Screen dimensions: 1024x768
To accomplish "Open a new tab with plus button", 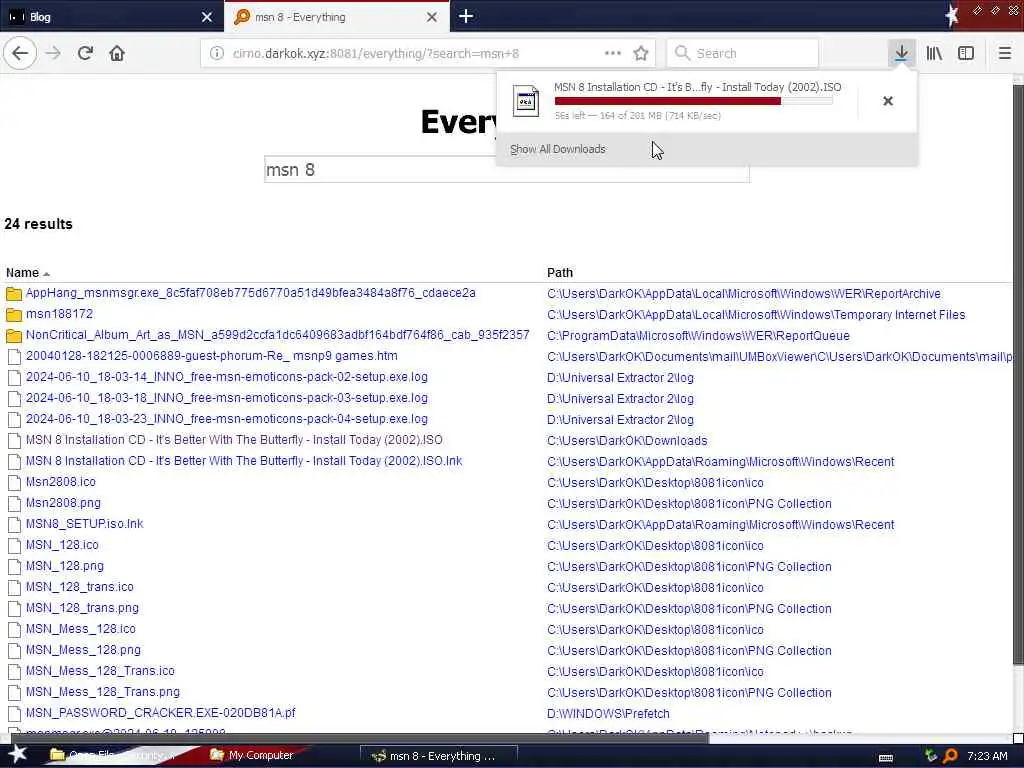I will (466, 16).
